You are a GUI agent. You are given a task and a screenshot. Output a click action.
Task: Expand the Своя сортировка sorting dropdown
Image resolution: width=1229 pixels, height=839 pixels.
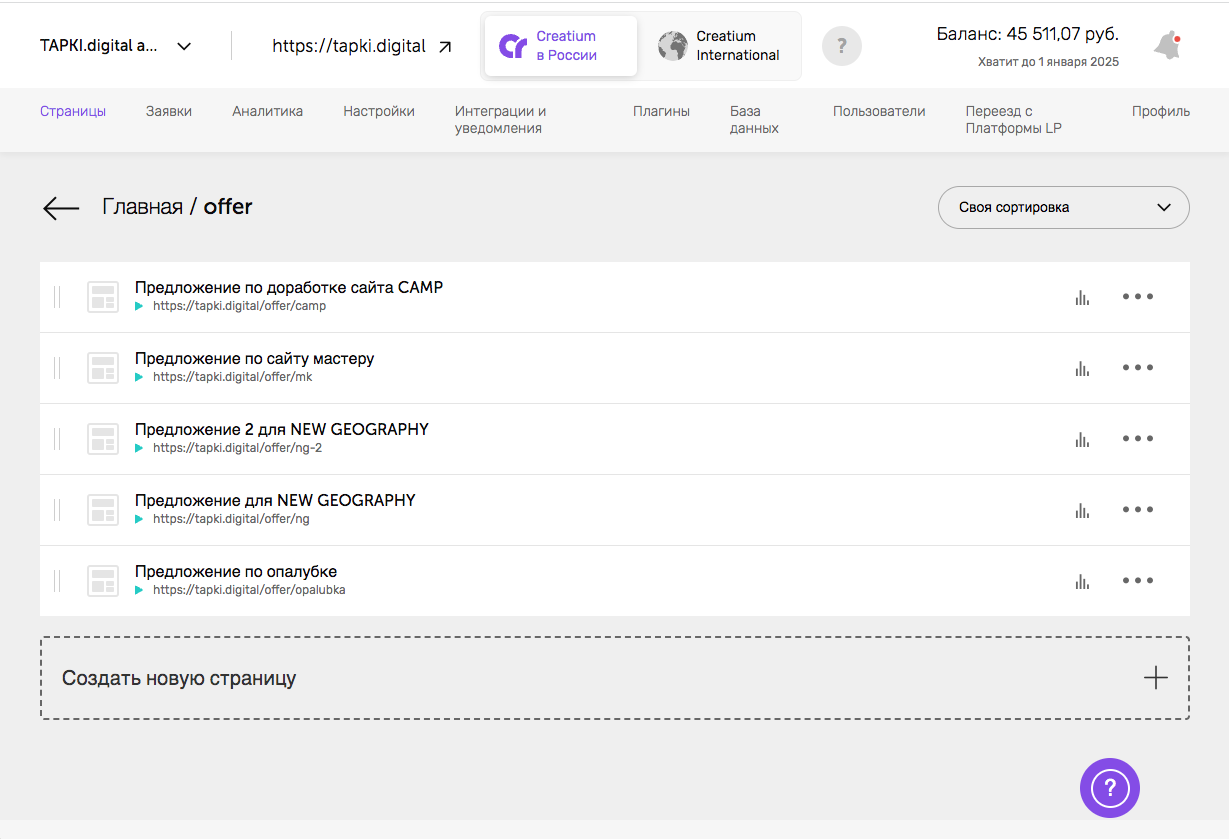1063,208
